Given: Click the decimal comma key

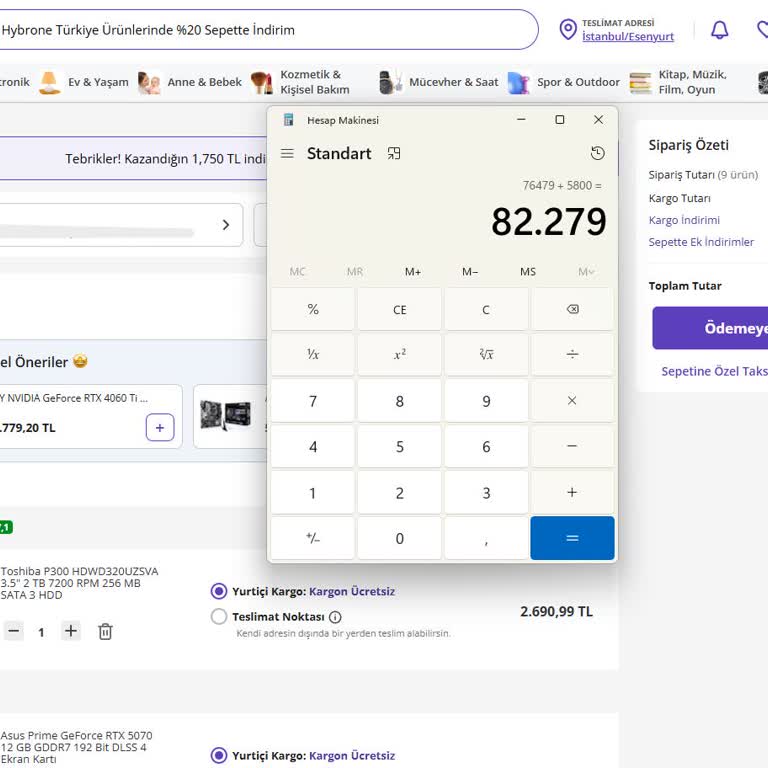Looking at the screenshot, I should point(486,538).
